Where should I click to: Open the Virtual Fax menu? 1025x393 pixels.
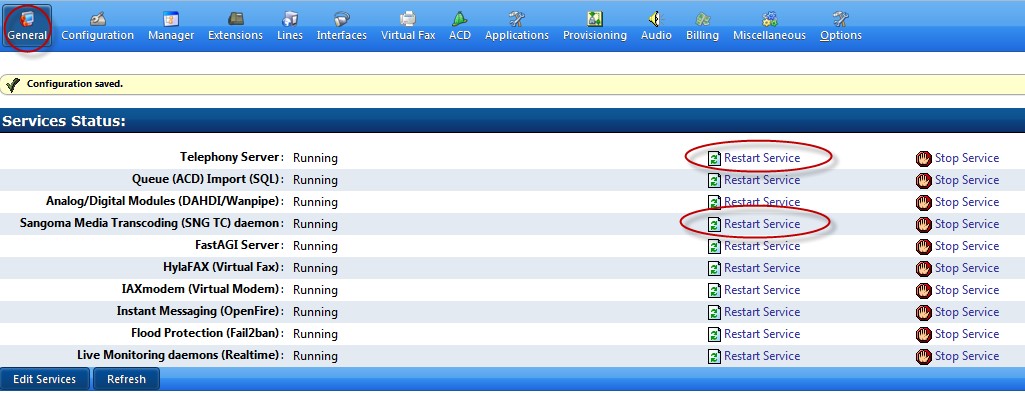coord(408,27)
